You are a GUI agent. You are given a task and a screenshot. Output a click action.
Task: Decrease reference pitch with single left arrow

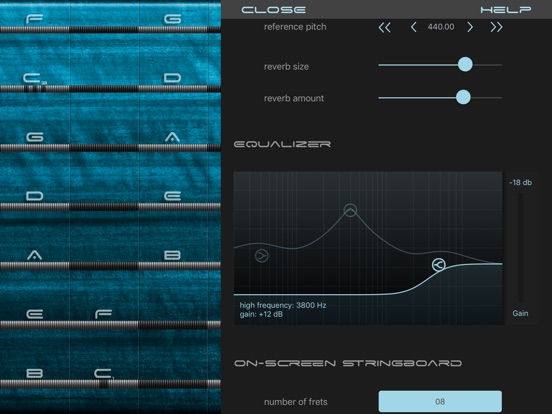(414, 27)
